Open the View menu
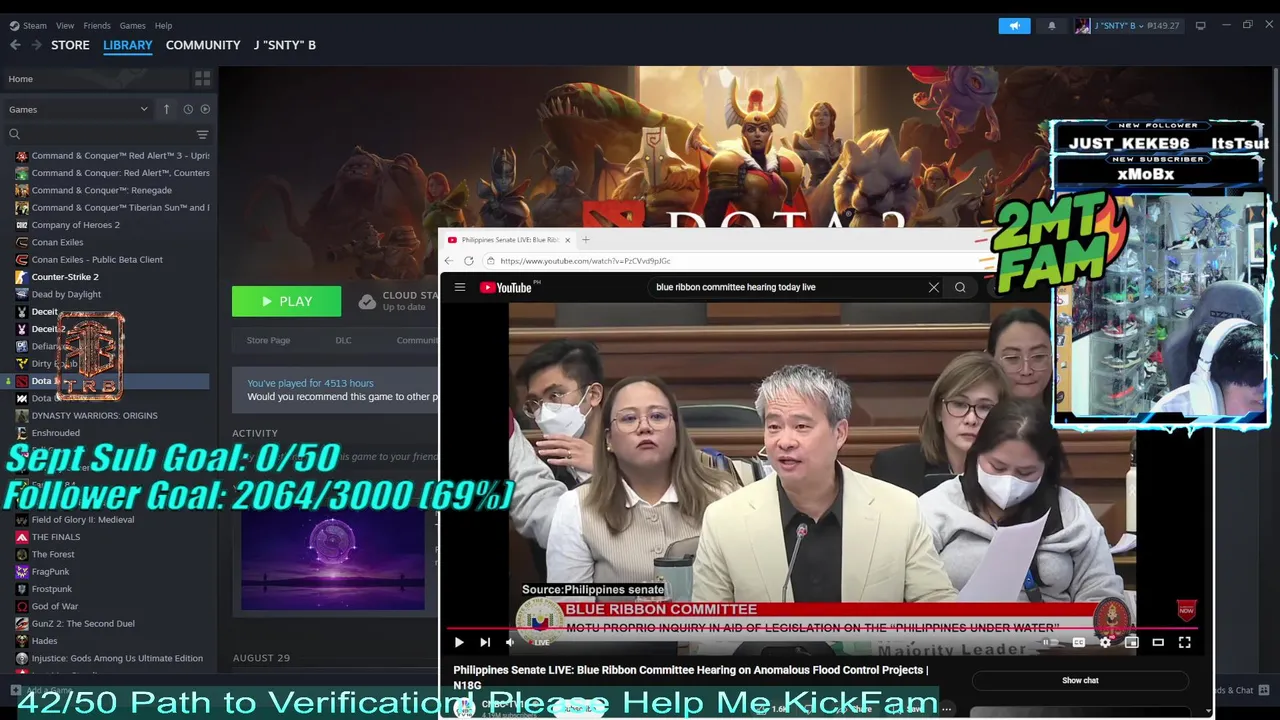1280x720 pixels. tap(65, 26)
